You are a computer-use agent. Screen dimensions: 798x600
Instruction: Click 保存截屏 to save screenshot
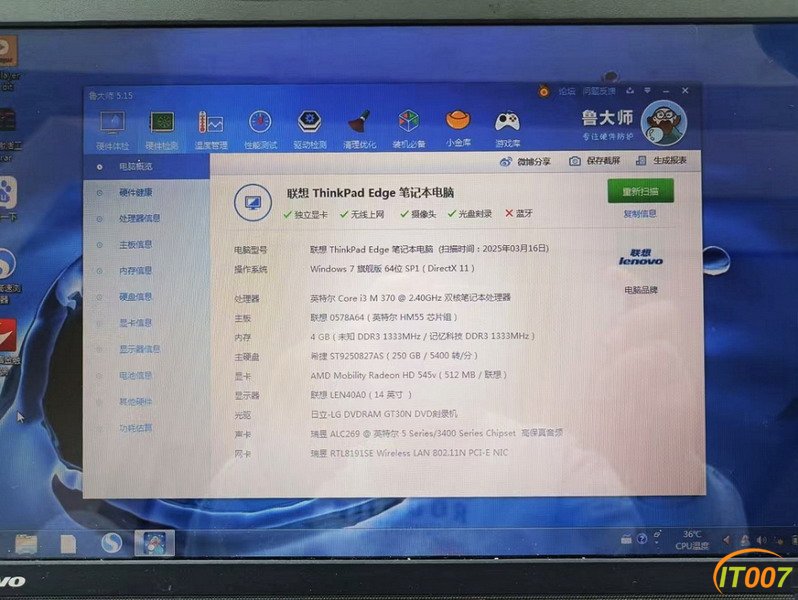pyautogui.click(x=594, y=161)
